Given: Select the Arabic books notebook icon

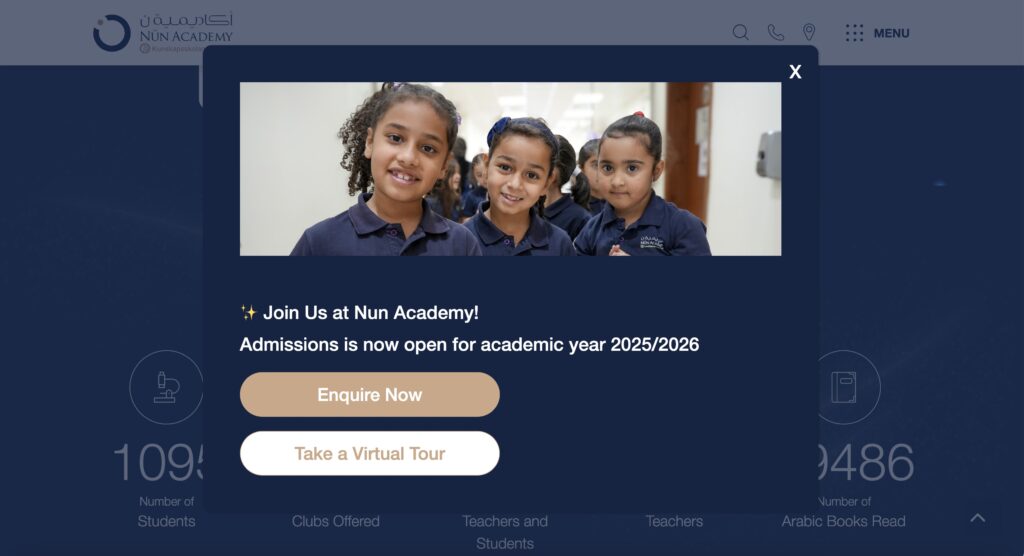Looking at the screenshot, I should pyautogui.click(x=844, y=387).
